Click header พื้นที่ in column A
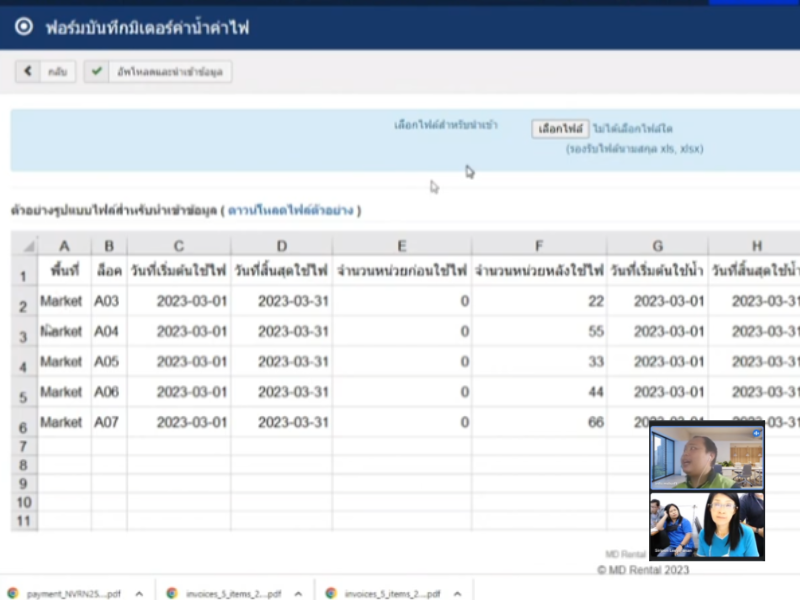Screen dimensions: 800x600 click(65, 270)
